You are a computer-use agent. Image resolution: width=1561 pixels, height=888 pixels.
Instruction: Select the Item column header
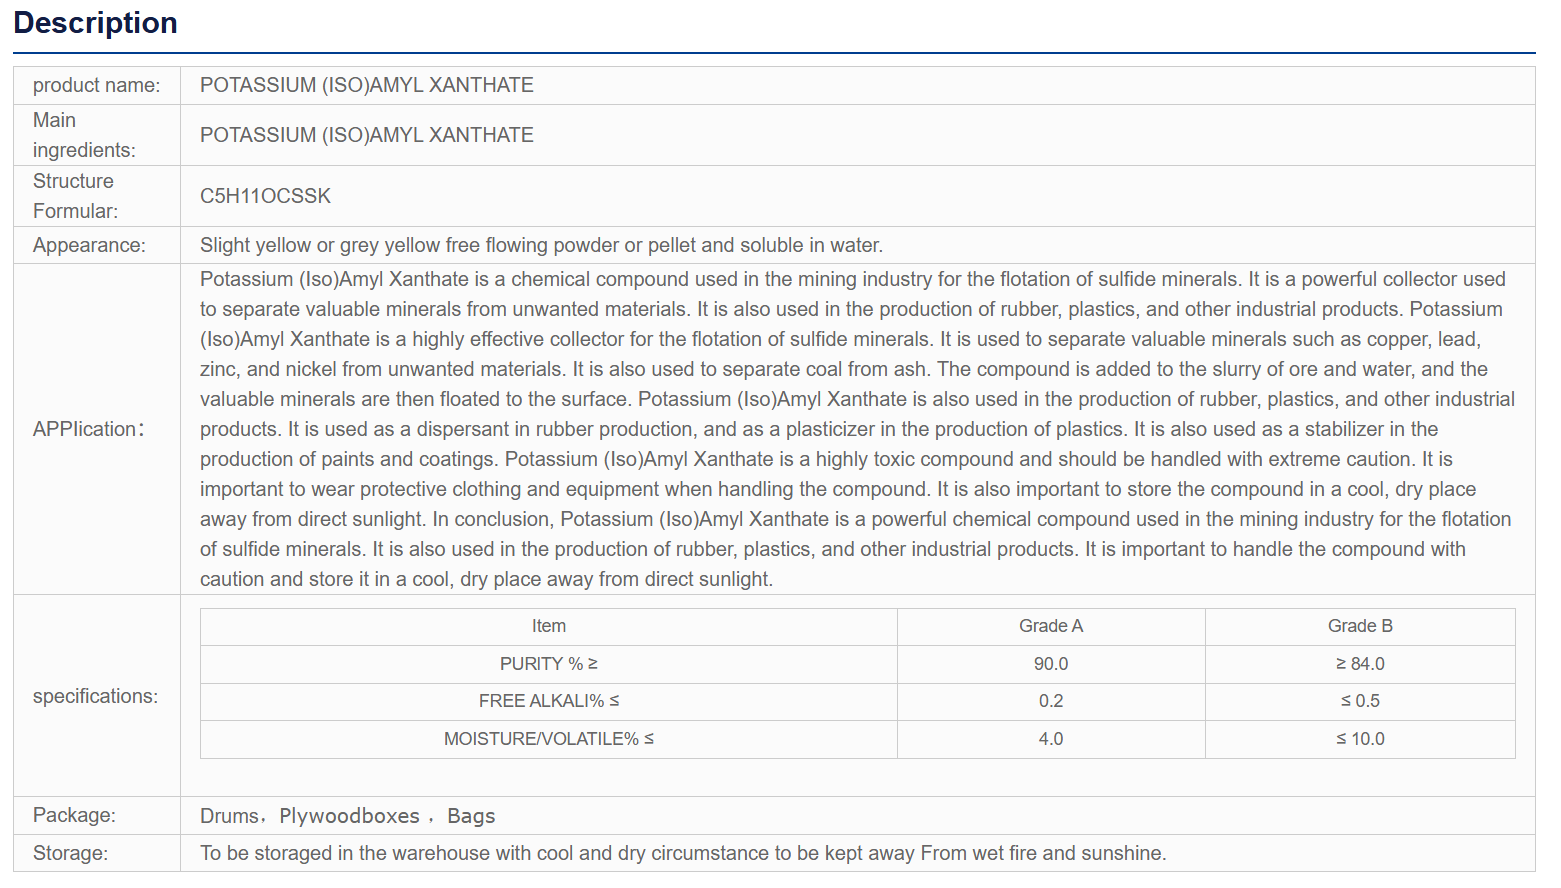click(x=549, y=626)
